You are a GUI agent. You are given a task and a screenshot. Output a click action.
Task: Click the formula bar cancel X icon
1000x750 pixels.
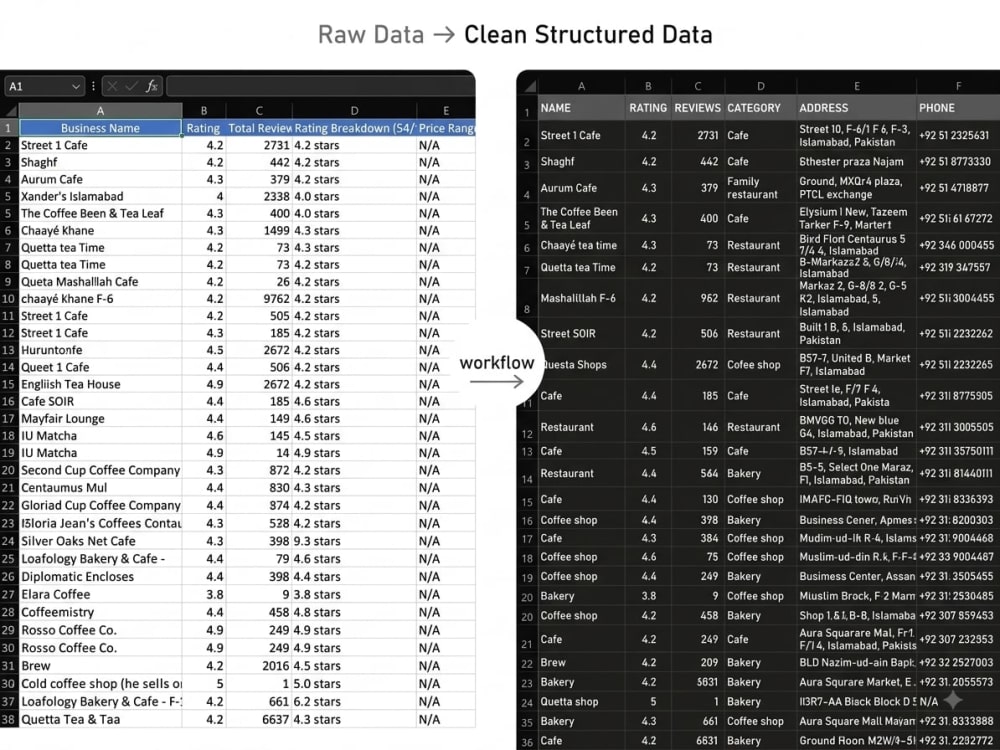112,86
